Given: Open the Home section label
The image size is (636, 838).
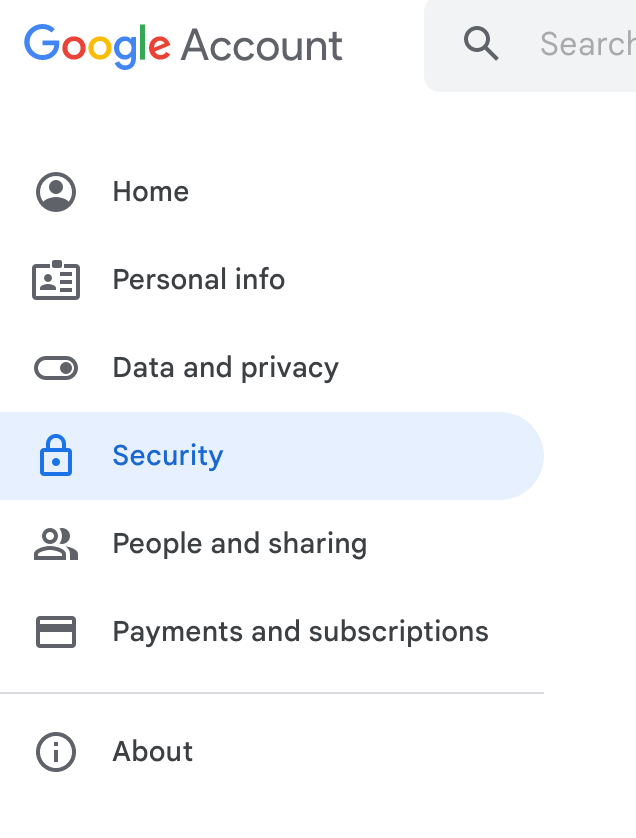Looking at the screenshot, I should (x=150, y=192).
